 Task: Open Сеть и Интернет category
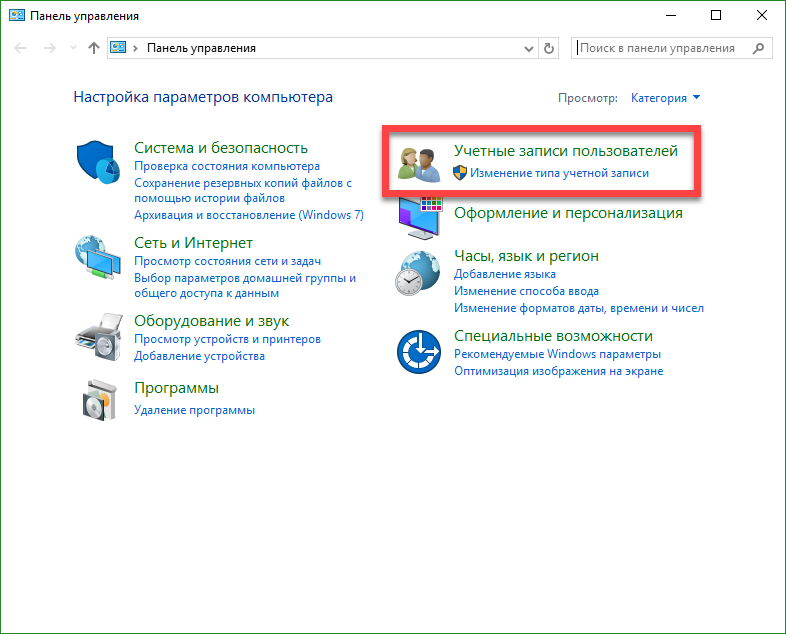193,243
